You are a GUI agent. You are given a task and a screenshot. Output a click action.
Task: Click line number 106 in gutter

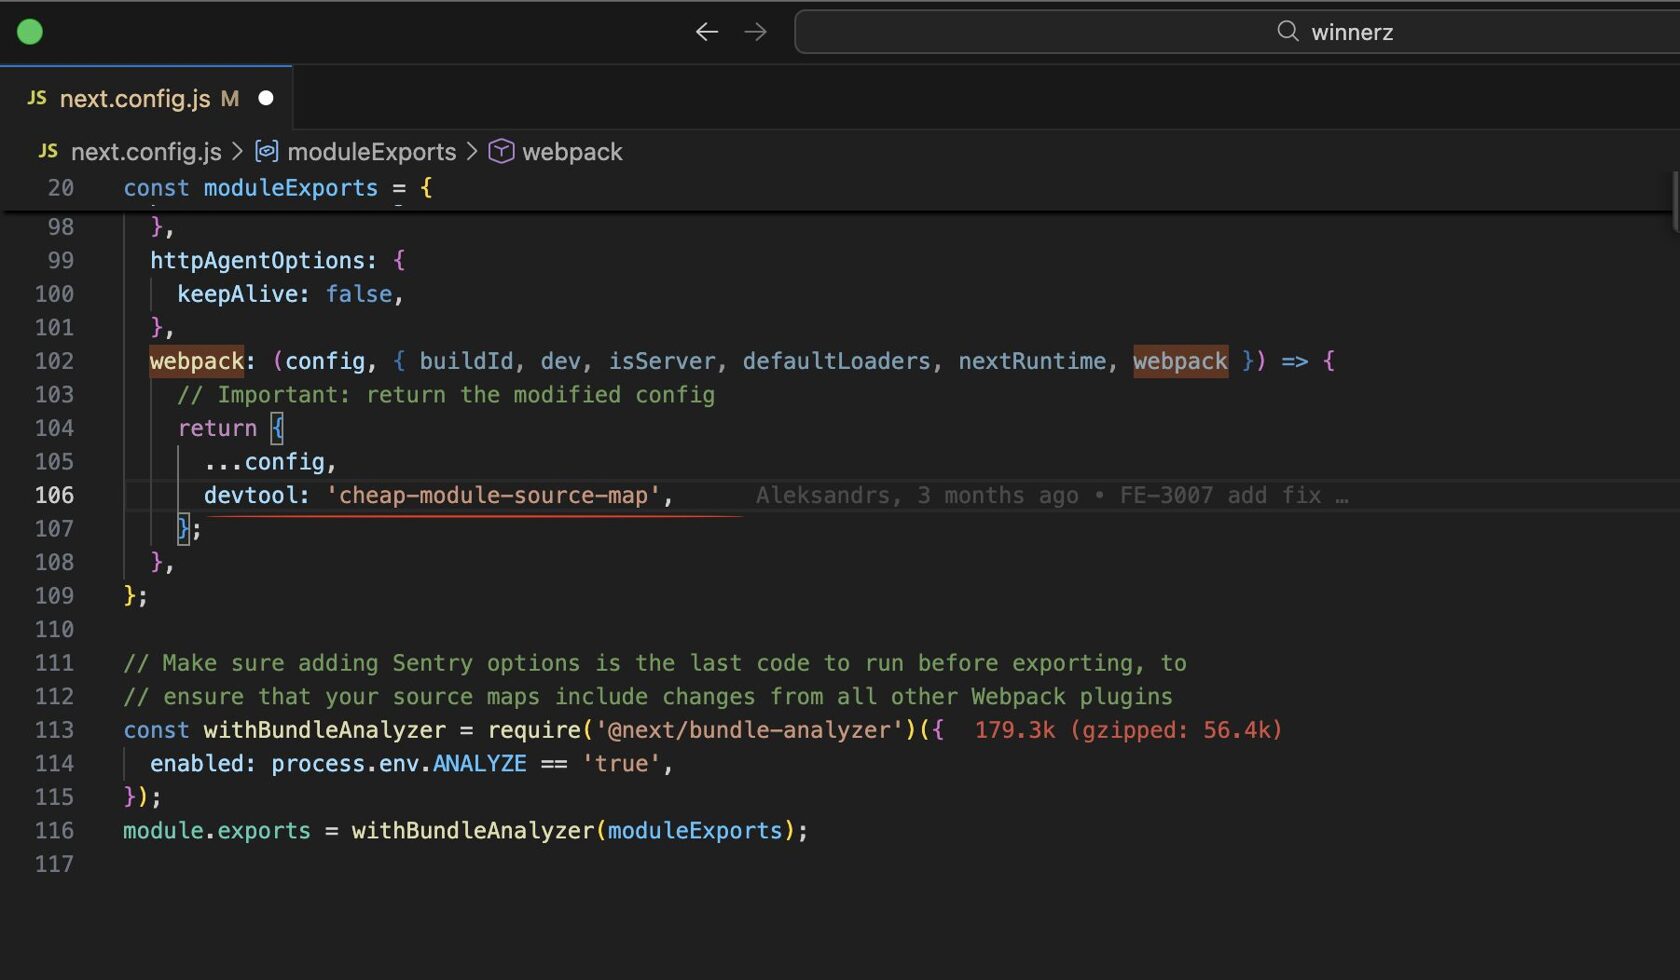[55, 495]
